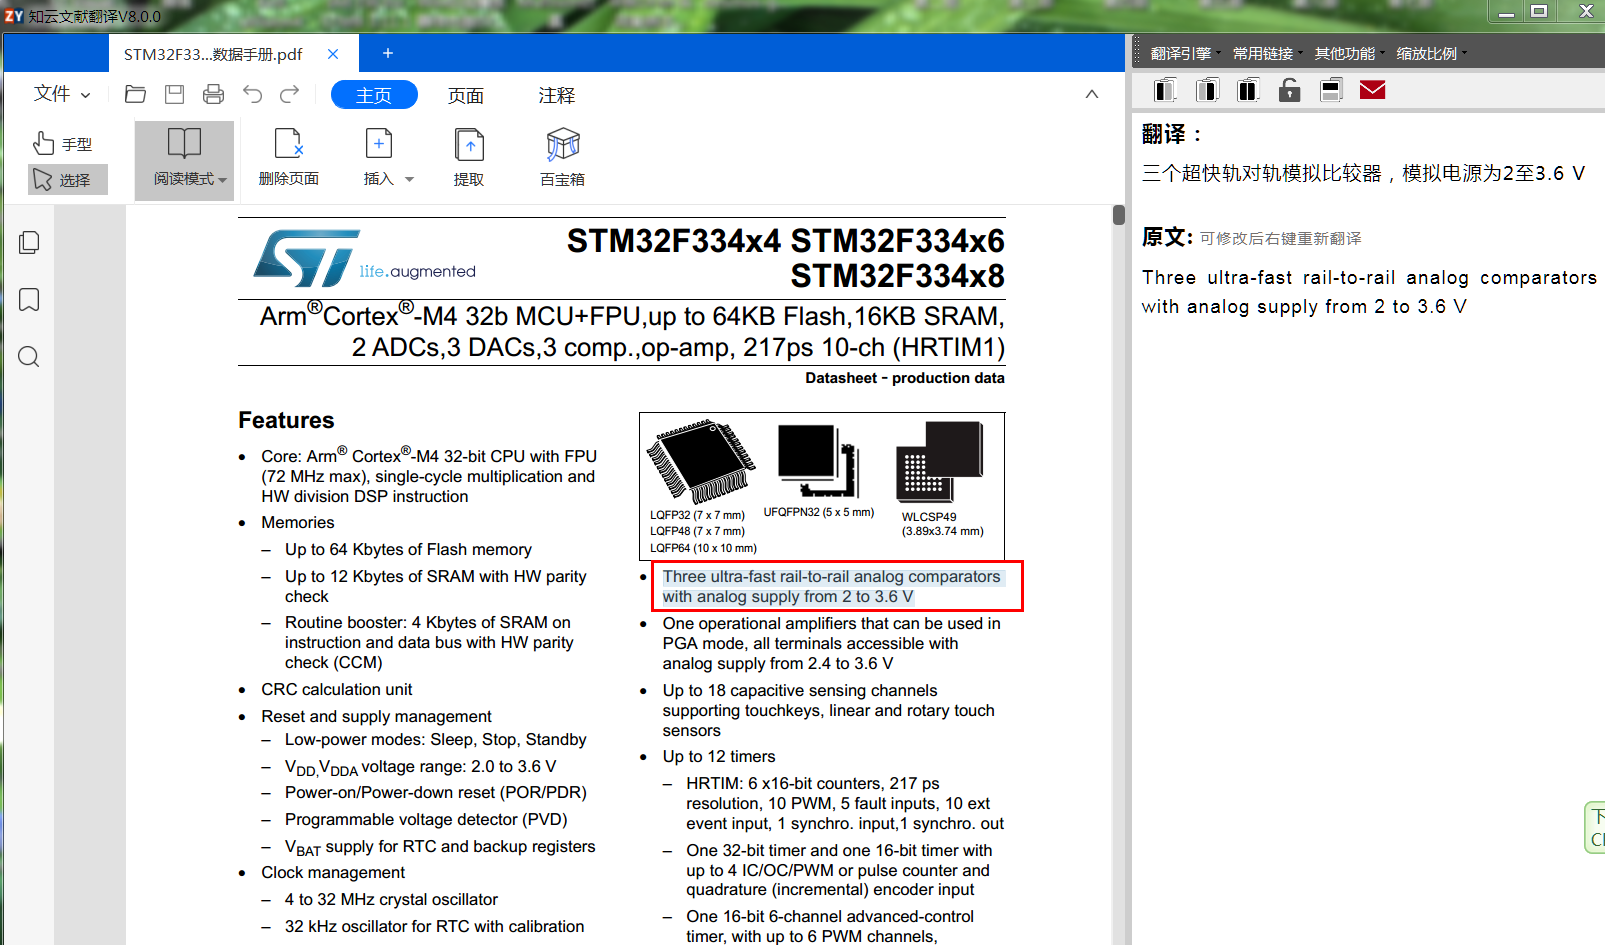This screenshot has height=945, width=1605.
Task: Show left-half layout in translator panel
Action: point(1164,91)
